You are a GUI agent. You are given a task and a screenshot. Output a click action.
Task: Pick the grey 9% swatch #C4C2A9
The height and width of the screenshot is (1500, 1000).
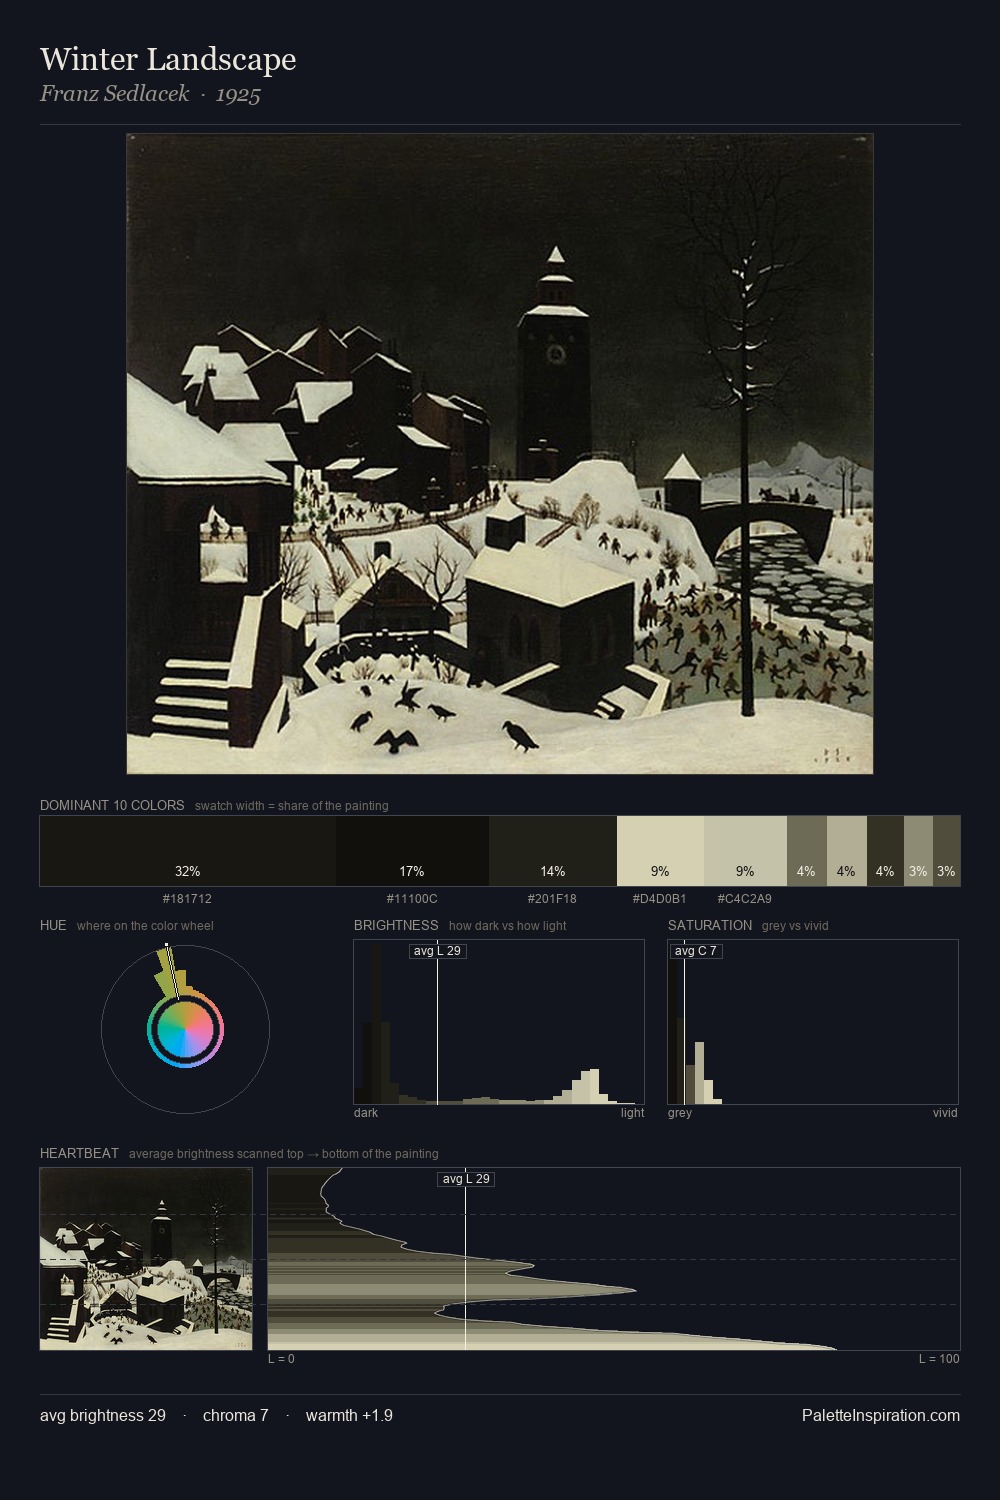[x=745, y=851]
